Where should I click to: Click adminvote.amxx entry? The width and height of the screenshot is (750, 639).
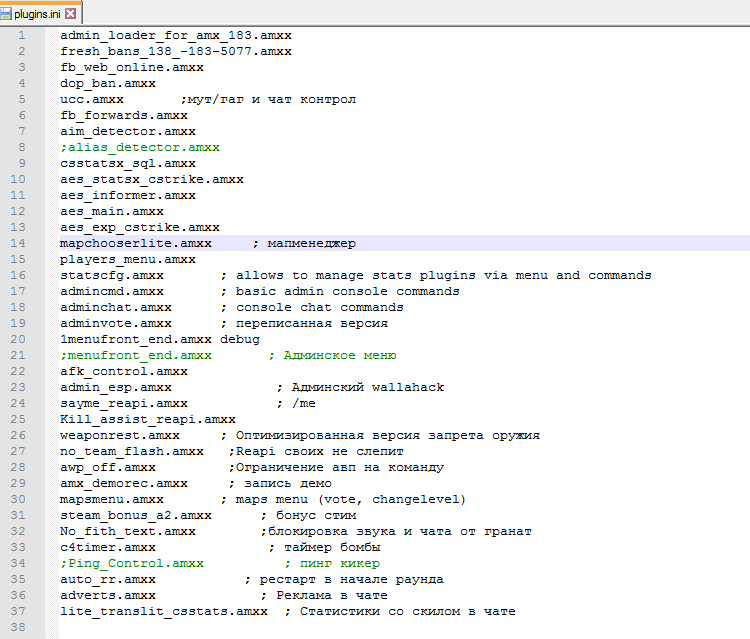[x=116, y=323]
